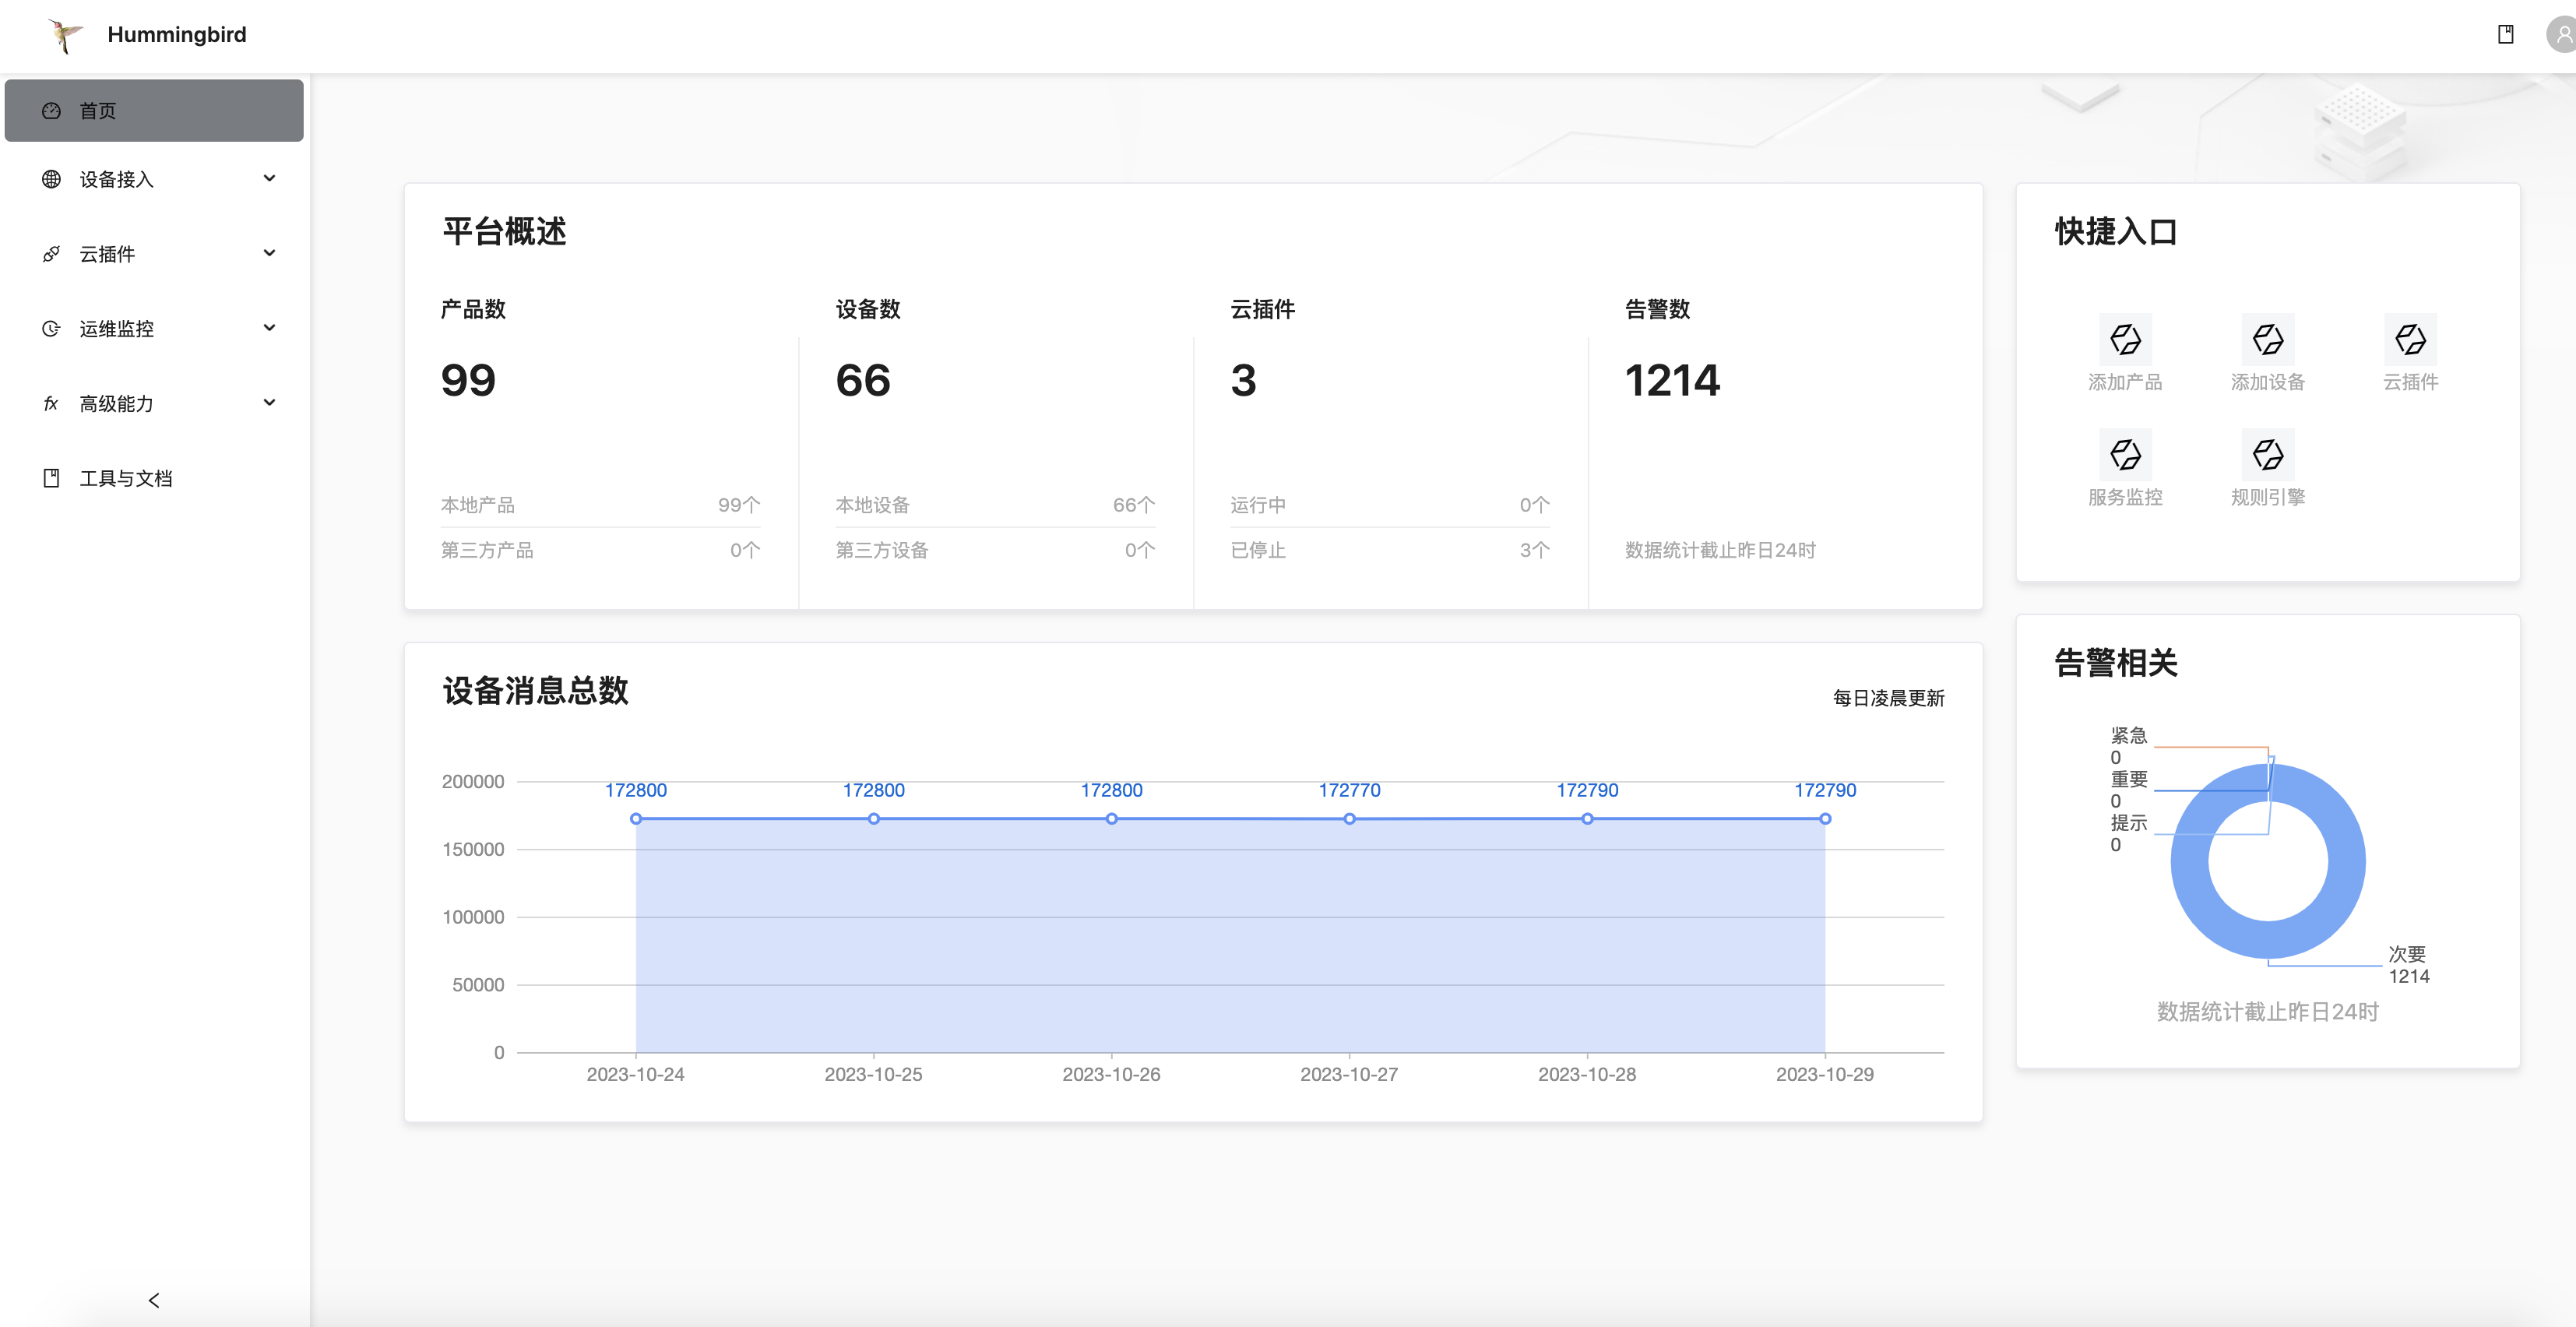Click the 添加设备 shortcut icon

2267,340
